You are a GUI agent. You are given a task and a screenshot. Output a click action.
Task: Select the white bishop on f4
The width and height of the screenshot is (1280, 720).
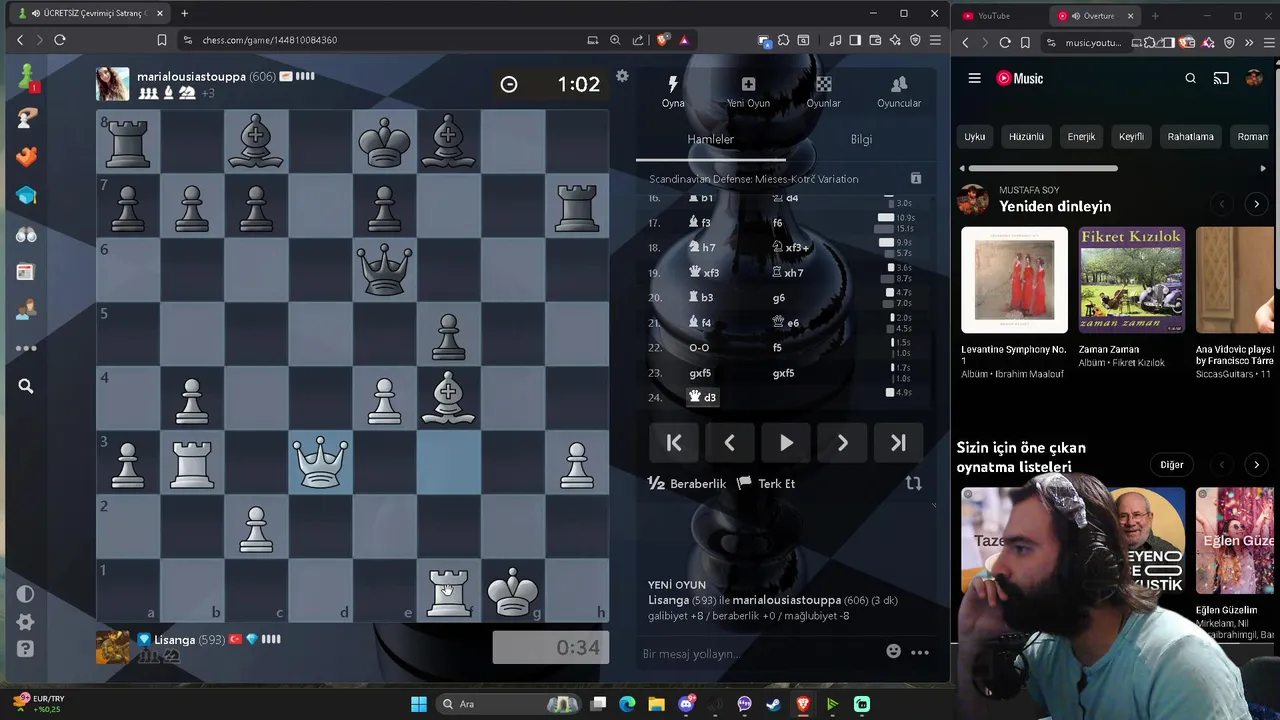click(x=448, y=398)
